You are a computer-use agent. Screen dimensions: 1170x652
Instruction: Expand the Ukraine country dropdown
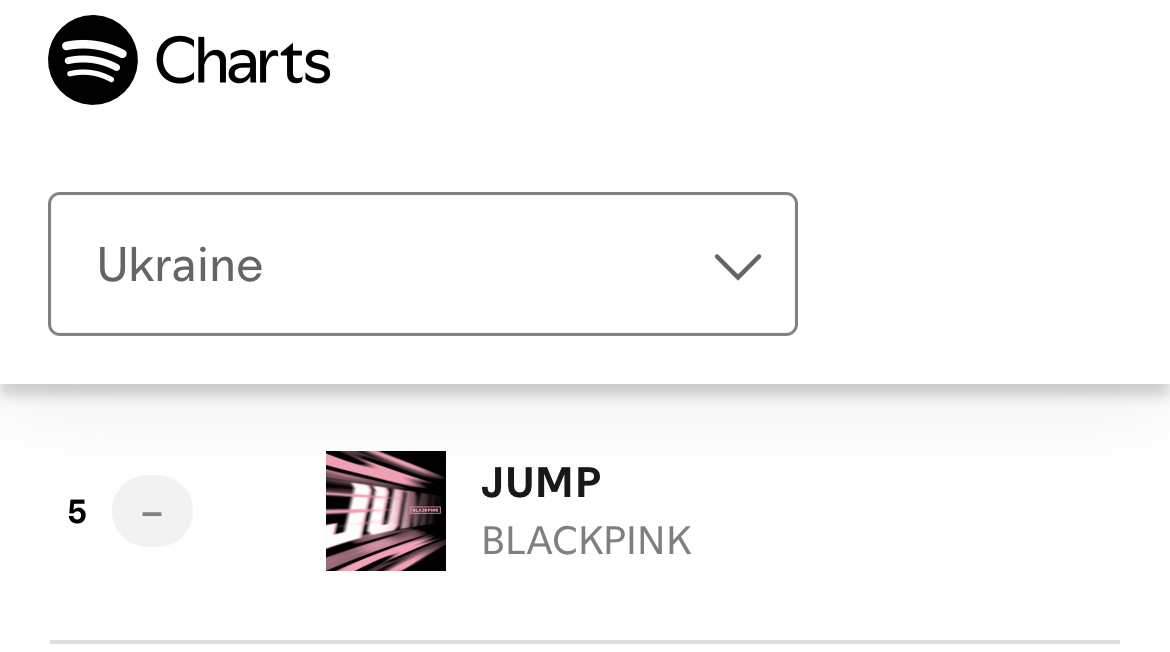(423, 264)
